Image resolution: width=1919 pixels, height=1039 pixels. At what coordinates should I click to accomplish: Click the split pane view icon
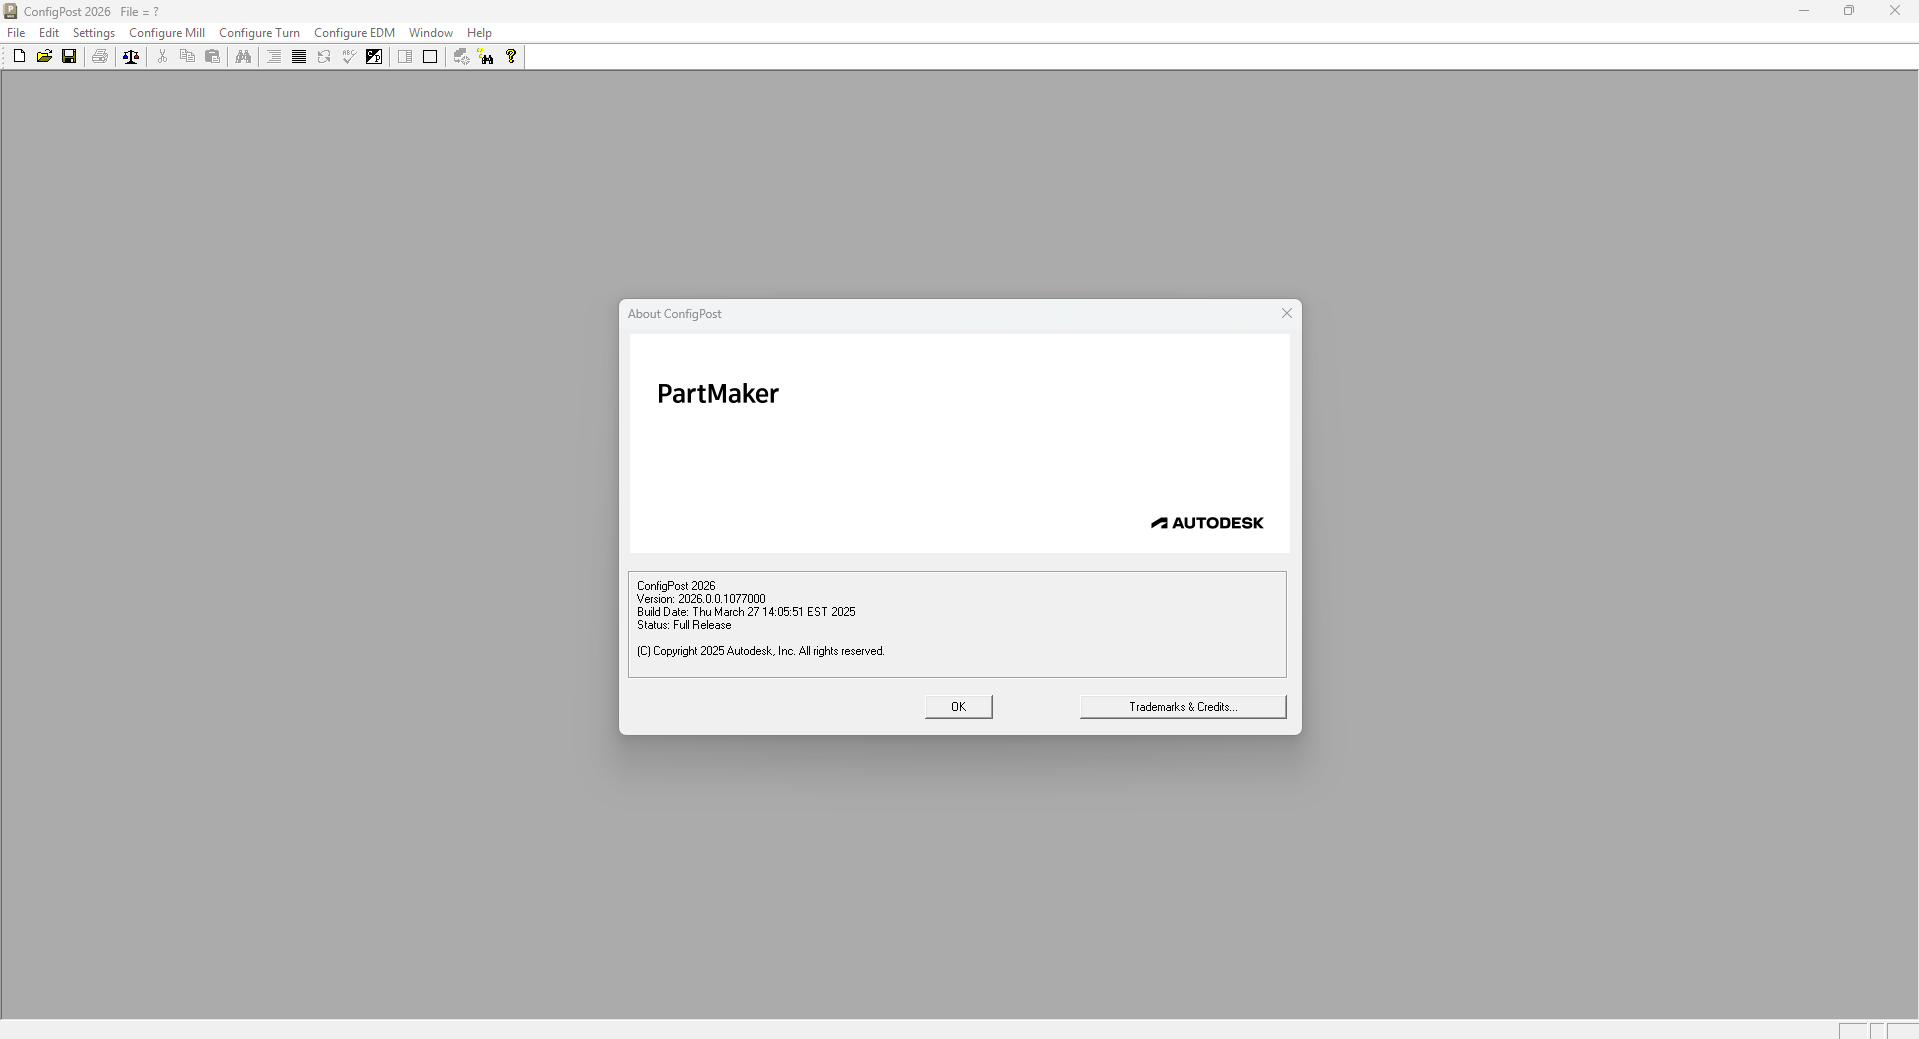405,57
